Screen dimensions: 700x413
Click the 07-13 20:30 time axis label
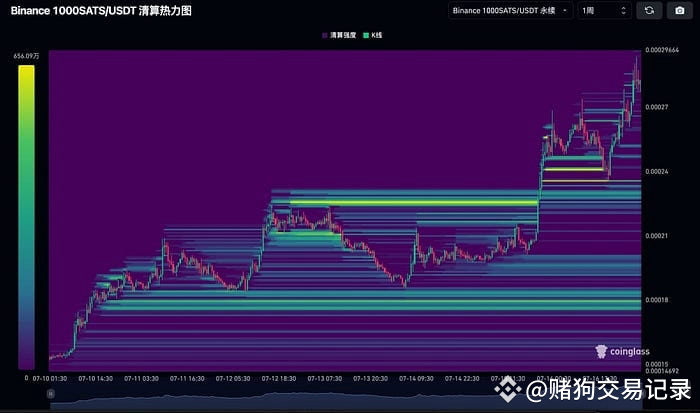[371, 379]
